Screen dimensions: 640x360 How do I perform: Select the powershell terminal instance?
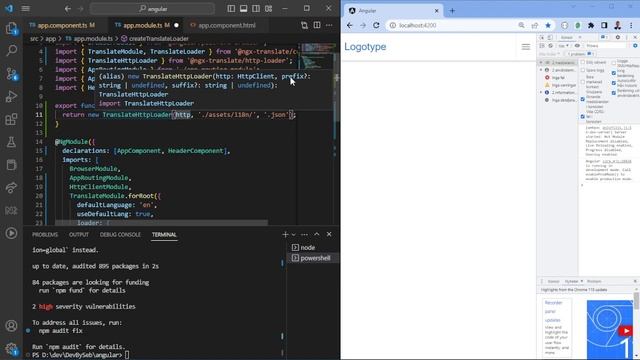[313, 258]
